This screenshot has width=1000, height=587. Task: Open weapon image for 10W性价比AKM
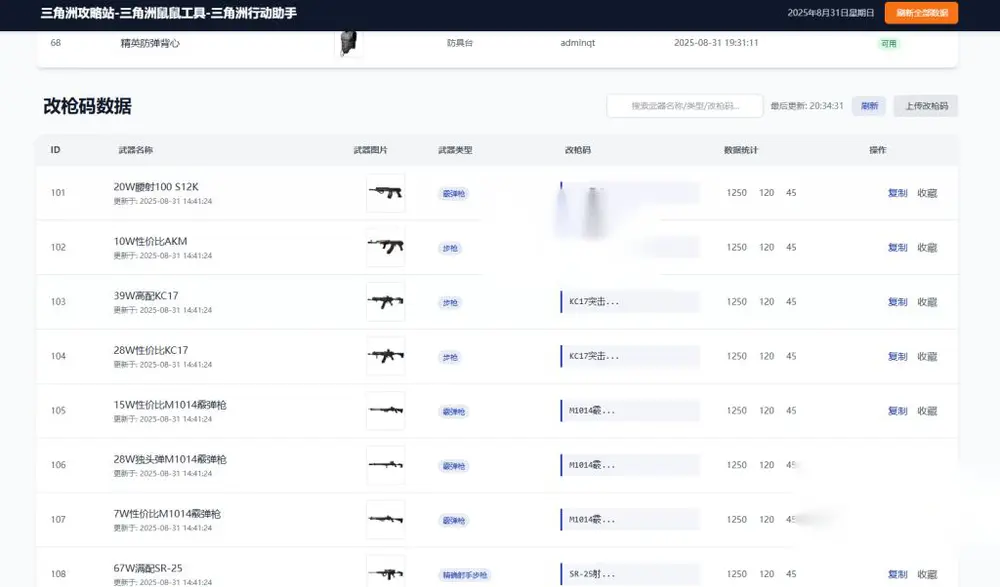click(x=385, y=247)
